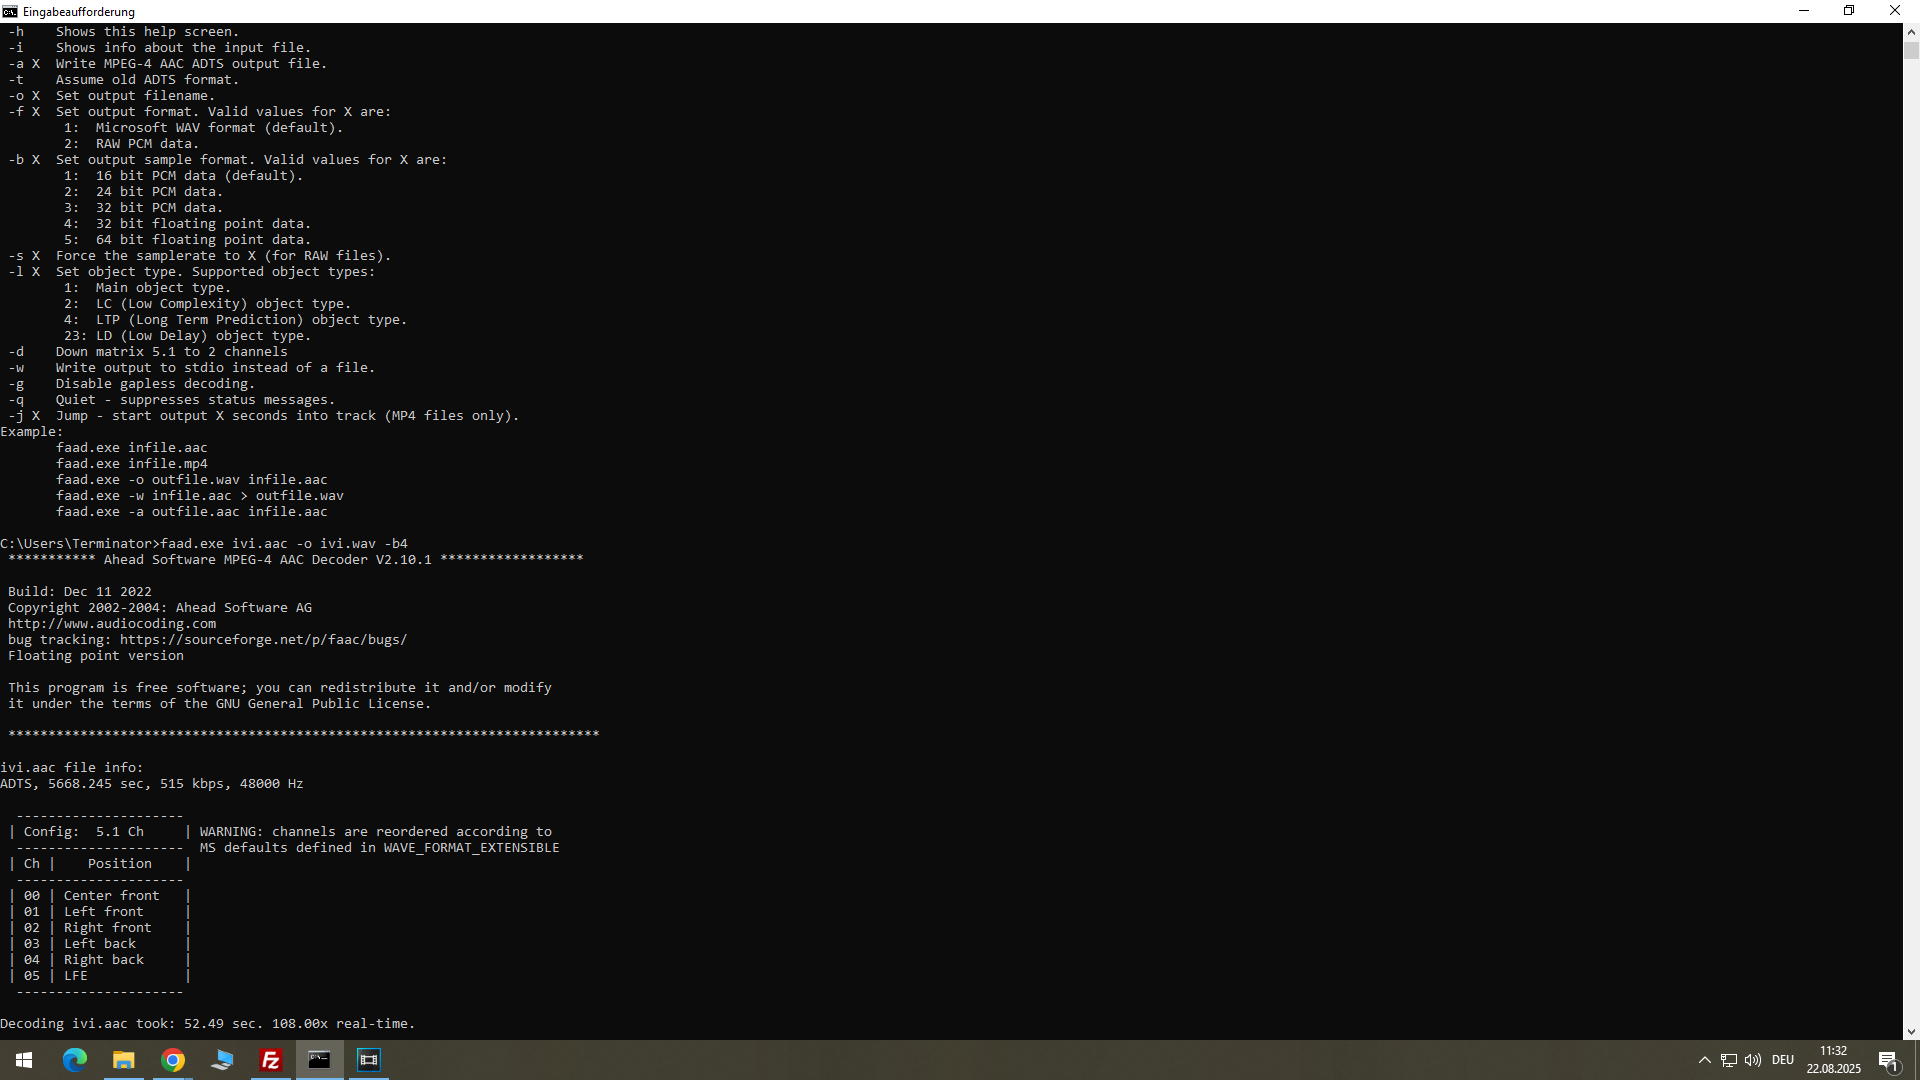1920x1080 pixels.
Task: Click the clock showing 11:32
Action: click(x=1833, y=1059)
